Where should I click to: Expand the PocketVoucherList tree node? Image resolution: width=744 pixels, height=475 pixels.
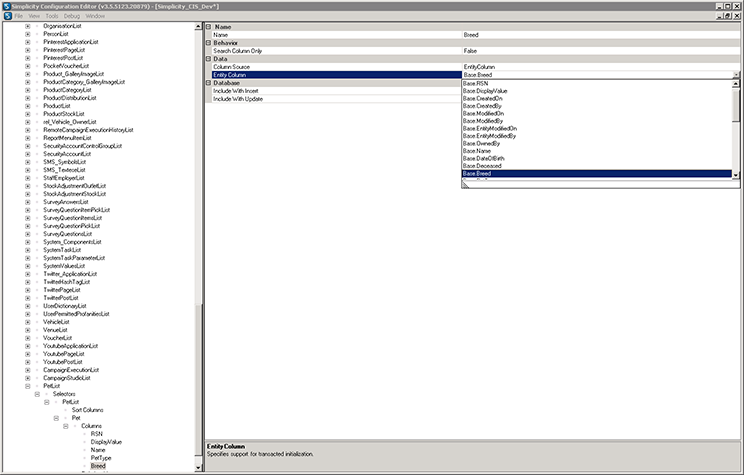tap(28, 66)
